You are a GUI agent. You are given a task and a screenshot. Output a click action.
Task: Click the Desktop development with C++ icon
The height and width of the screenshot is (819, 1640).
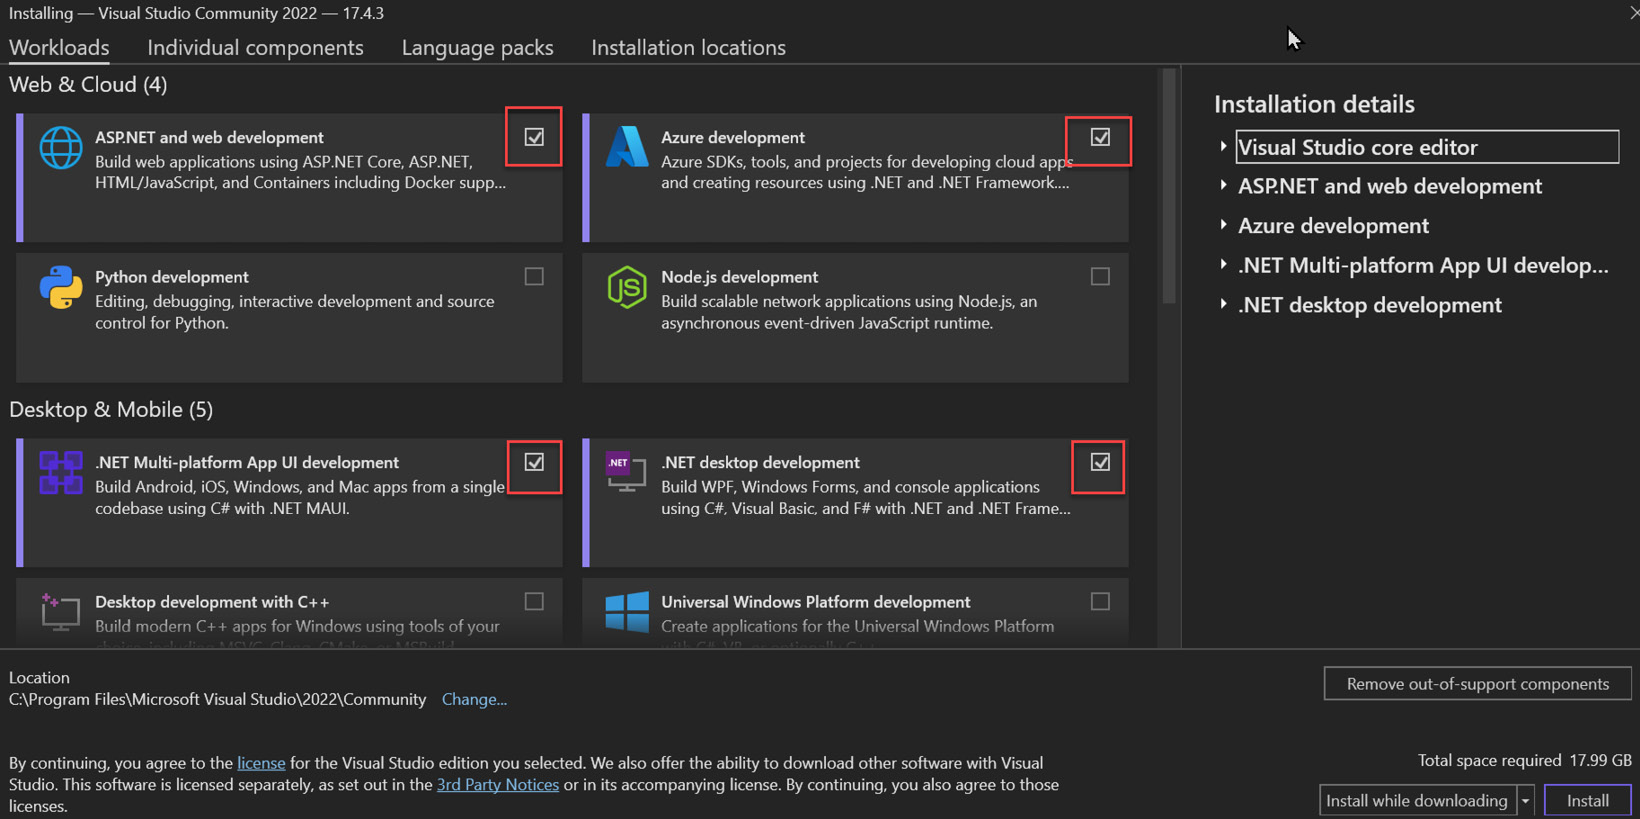61,611
